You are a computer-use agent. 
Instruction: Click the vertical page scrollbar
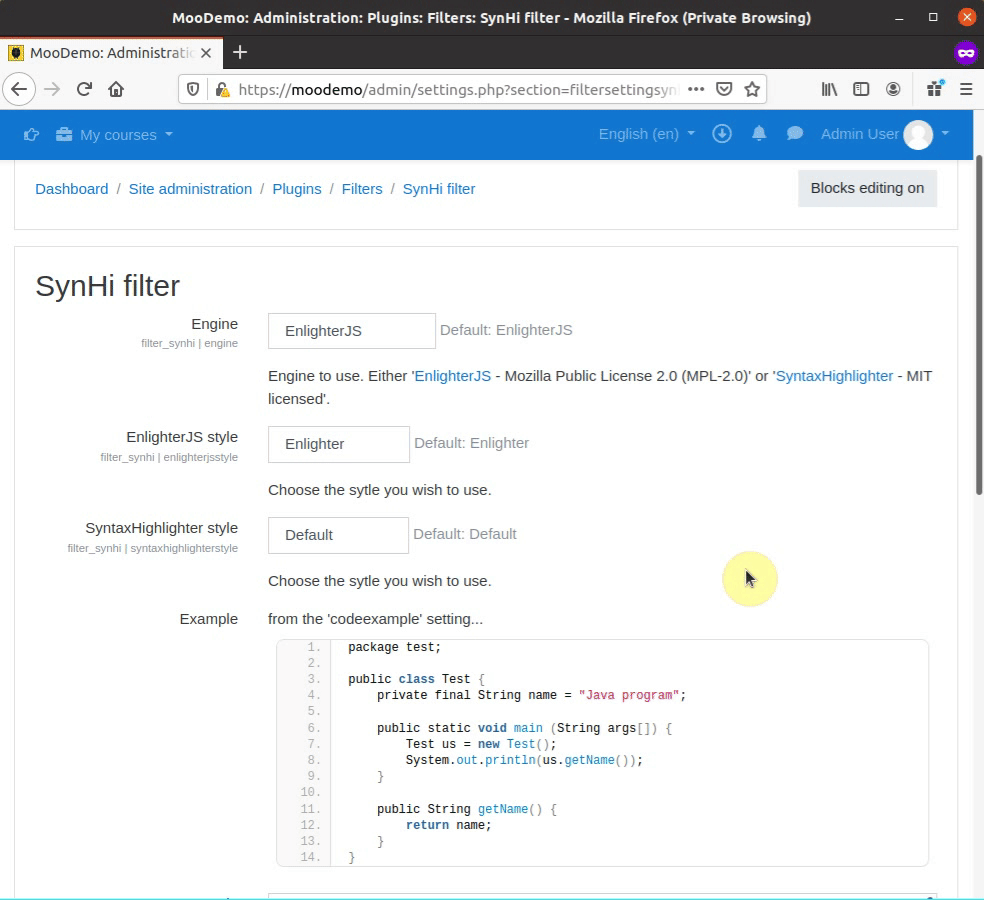tap(978, 326)
